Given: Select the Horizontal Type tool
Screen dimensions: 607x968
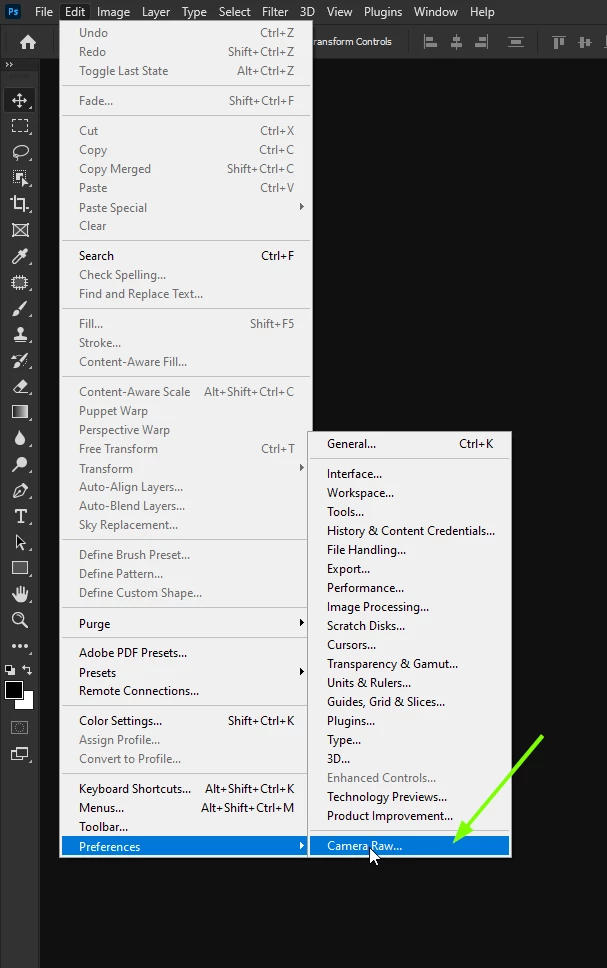Looking at the screenshot, I should click(x=20, y=516).
